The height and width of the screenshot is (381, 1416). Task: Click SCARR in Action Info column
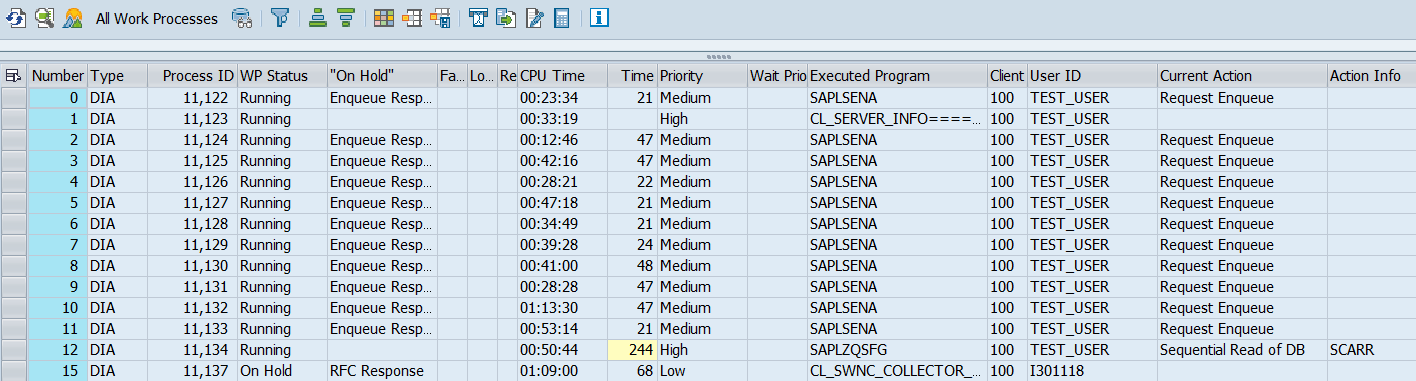(1371, 350)
